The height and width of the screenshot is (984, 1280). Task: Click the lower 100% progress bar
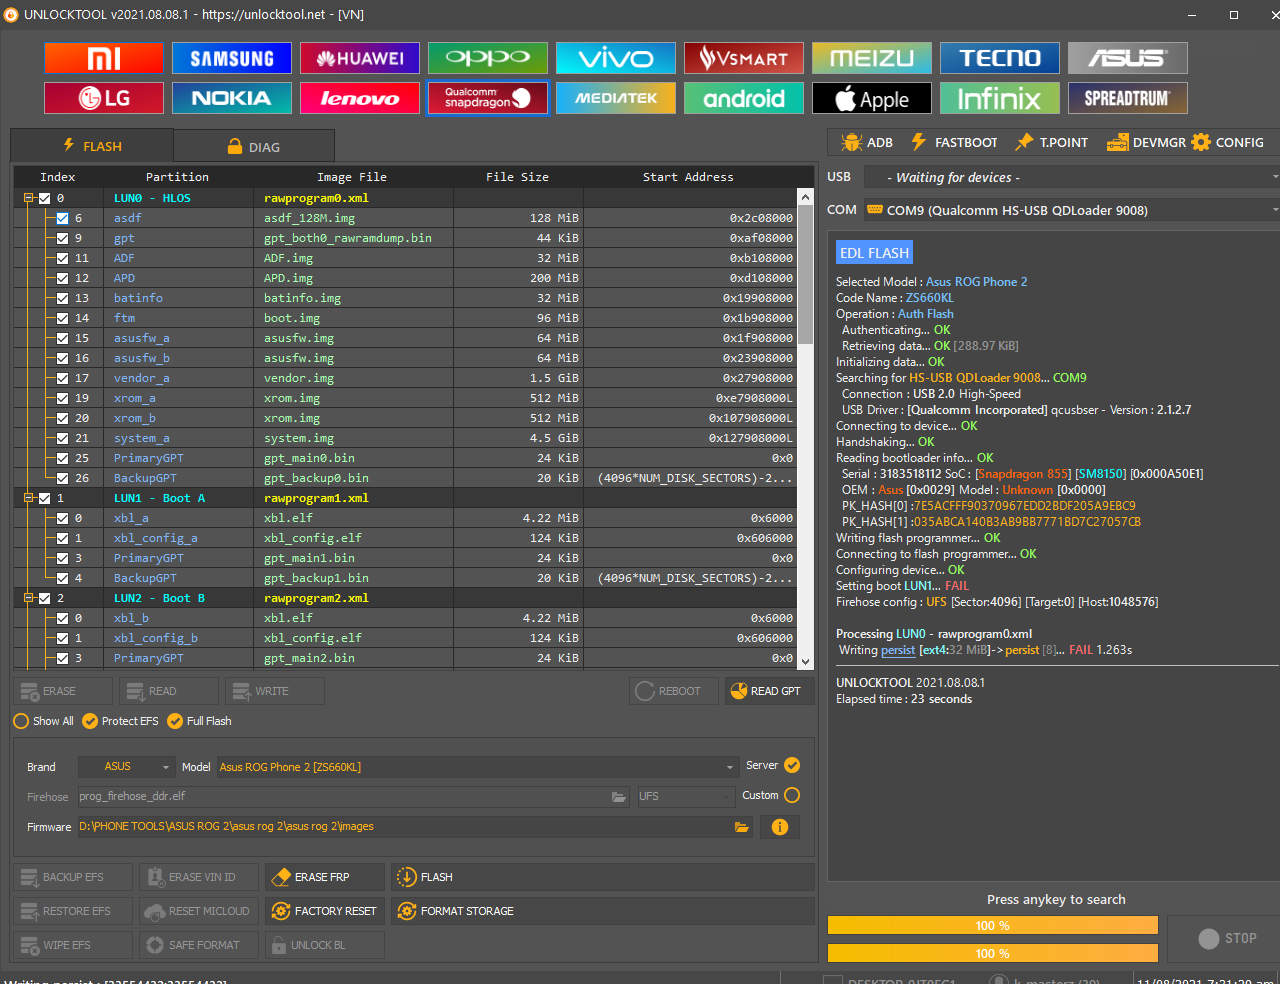pyautogui.click(x=992, y=953)
